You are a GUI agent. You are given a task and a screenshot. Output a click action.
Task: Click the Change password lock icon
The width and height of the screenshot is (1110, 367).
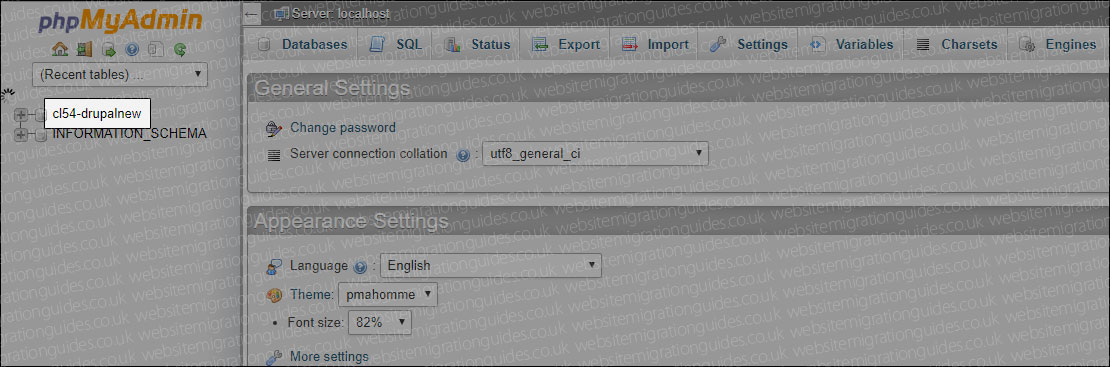(273, 128)
